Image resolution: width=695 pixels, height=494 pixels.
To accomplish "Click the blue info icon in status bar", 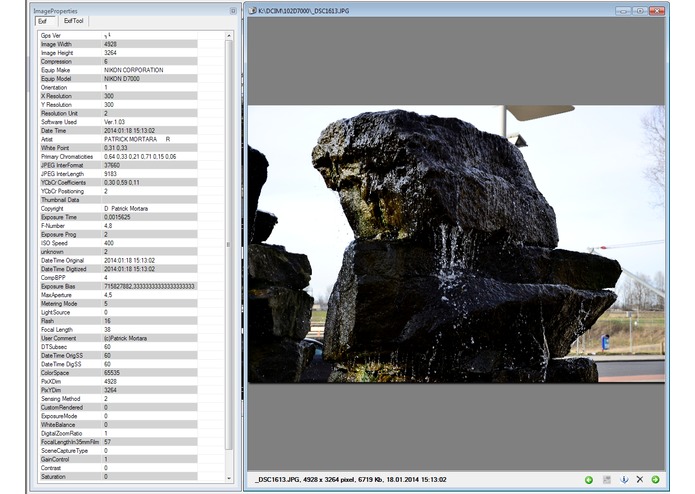I will 624,480.
